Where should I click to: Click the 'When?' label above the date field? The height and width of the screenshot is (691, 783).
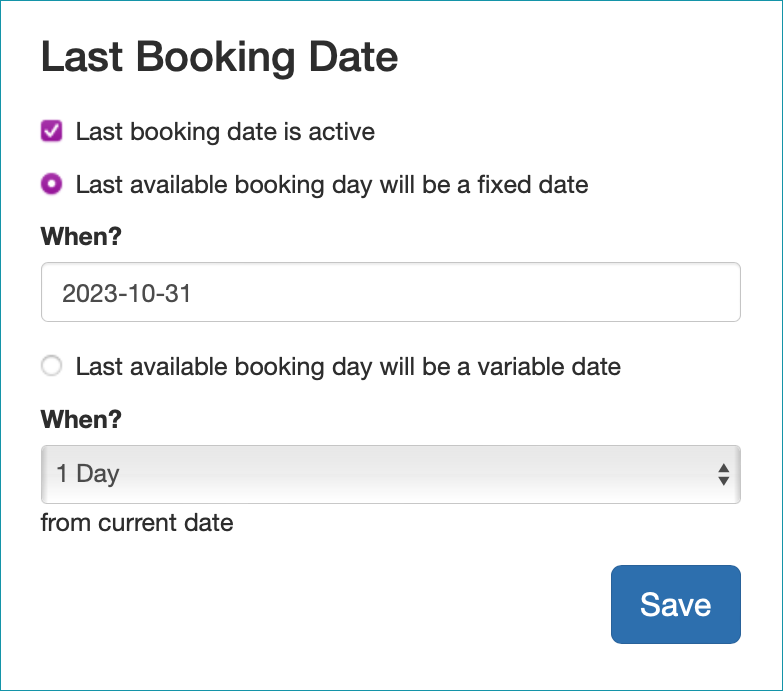coord(81,236)
